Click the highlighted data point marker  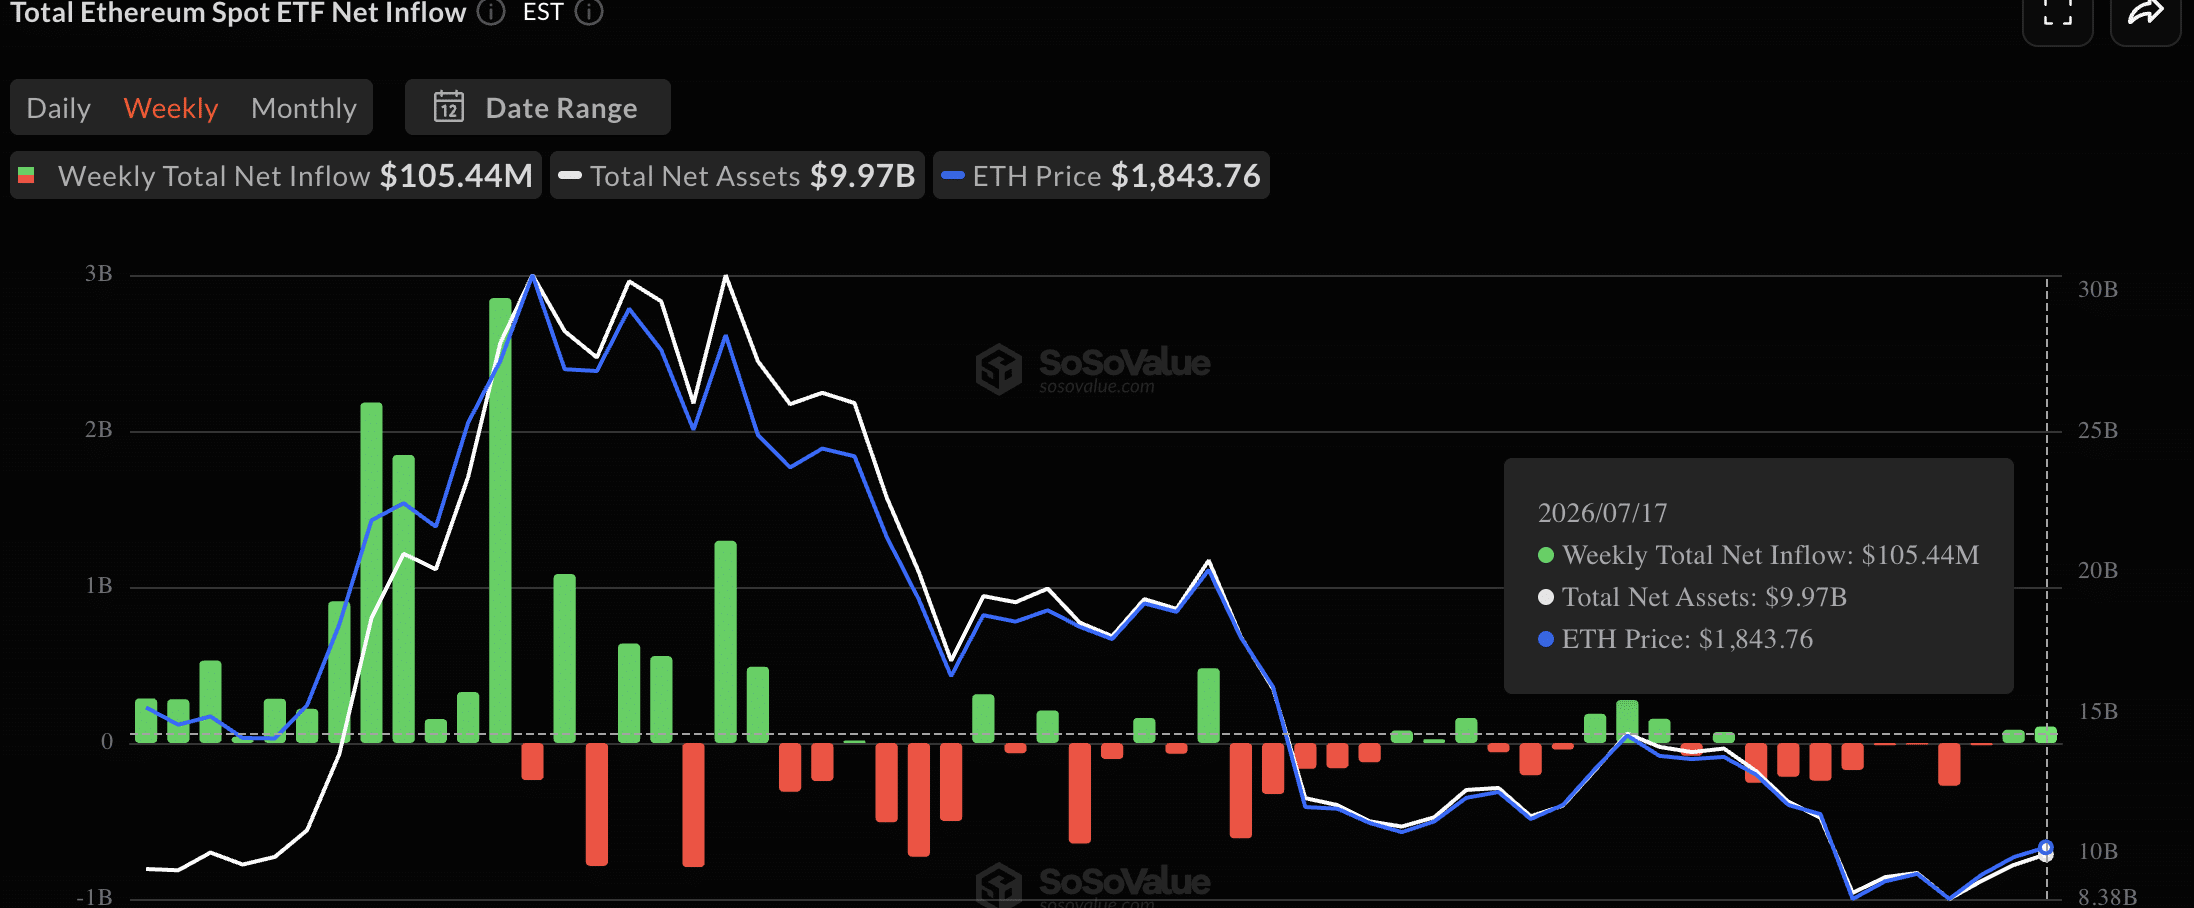(2046, 849)
